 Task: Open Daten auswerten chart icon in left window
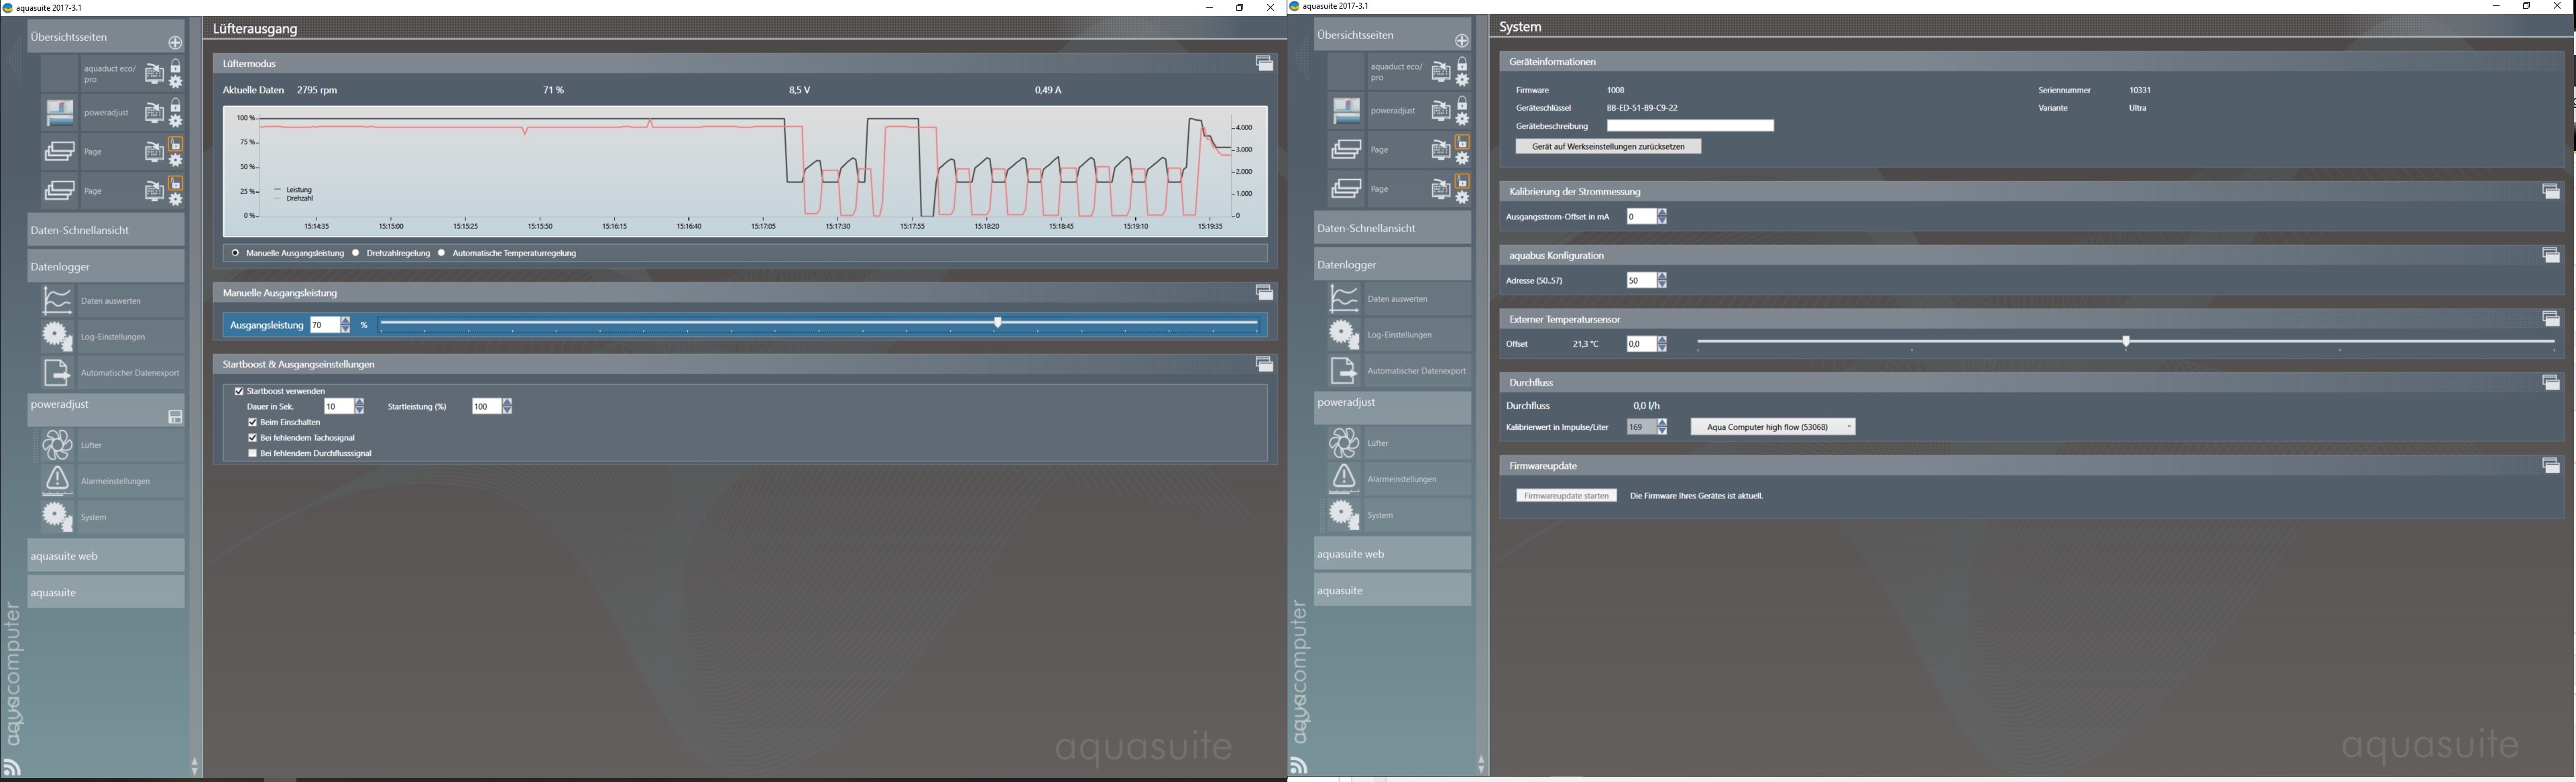58,300
